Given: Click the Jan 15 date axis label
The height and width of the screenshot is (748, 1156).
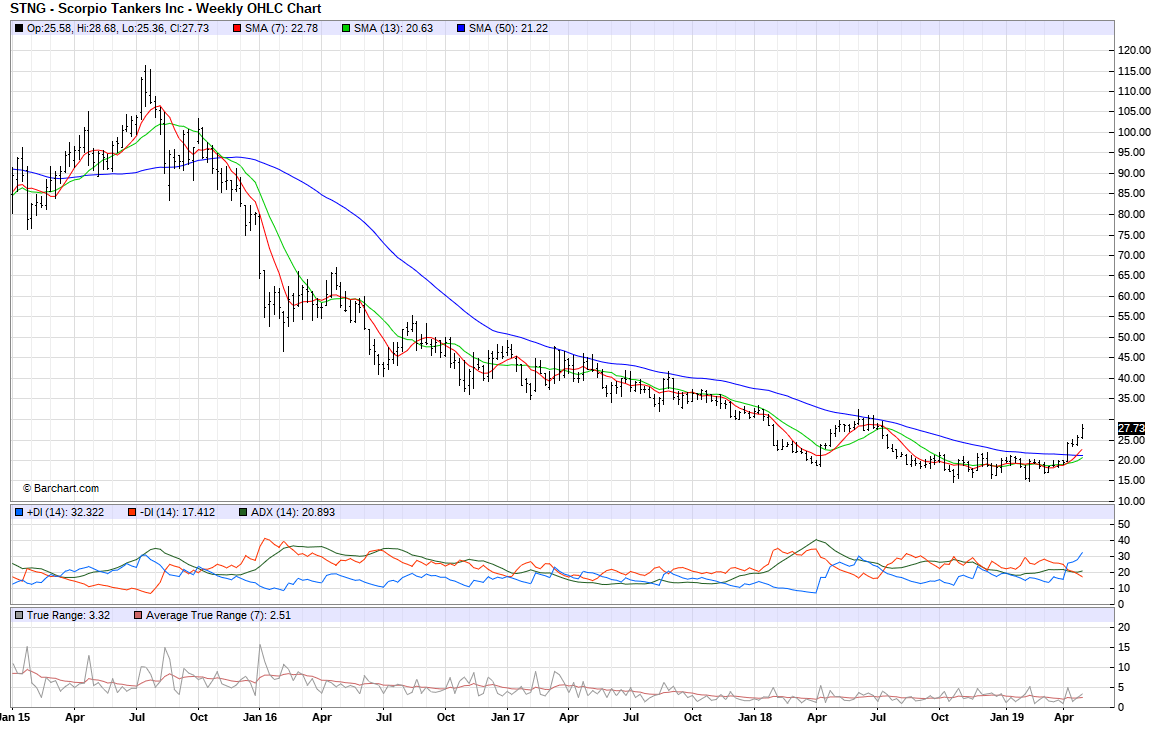Looking at the screenshot, I should [x=14, y=717].
